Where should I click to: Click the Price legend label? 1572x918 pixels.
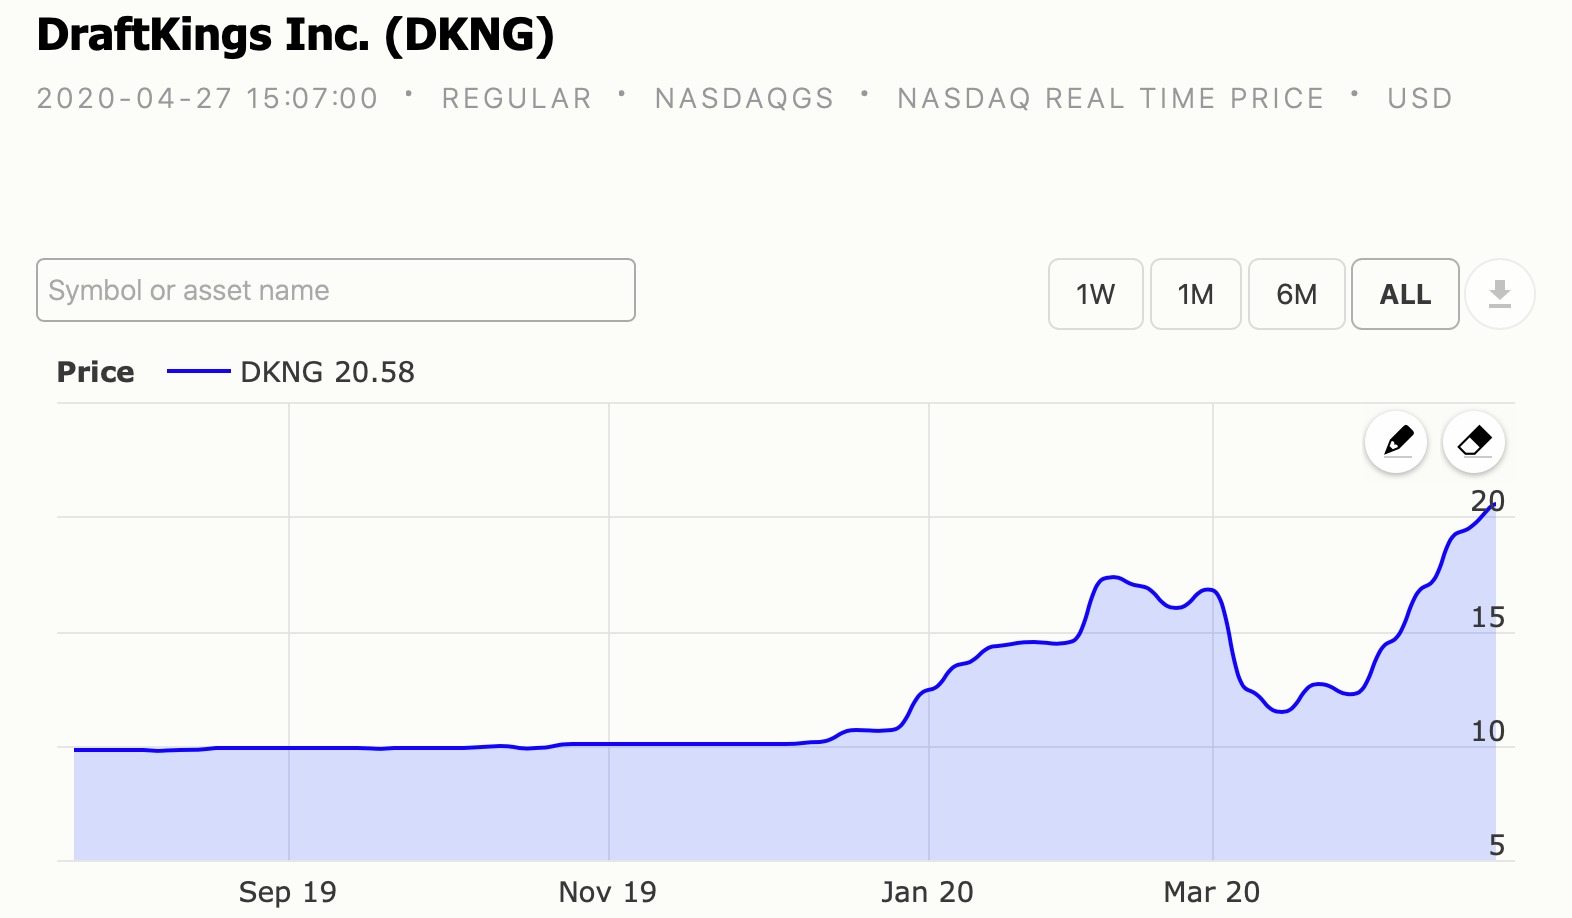click(x=95, y=372)
